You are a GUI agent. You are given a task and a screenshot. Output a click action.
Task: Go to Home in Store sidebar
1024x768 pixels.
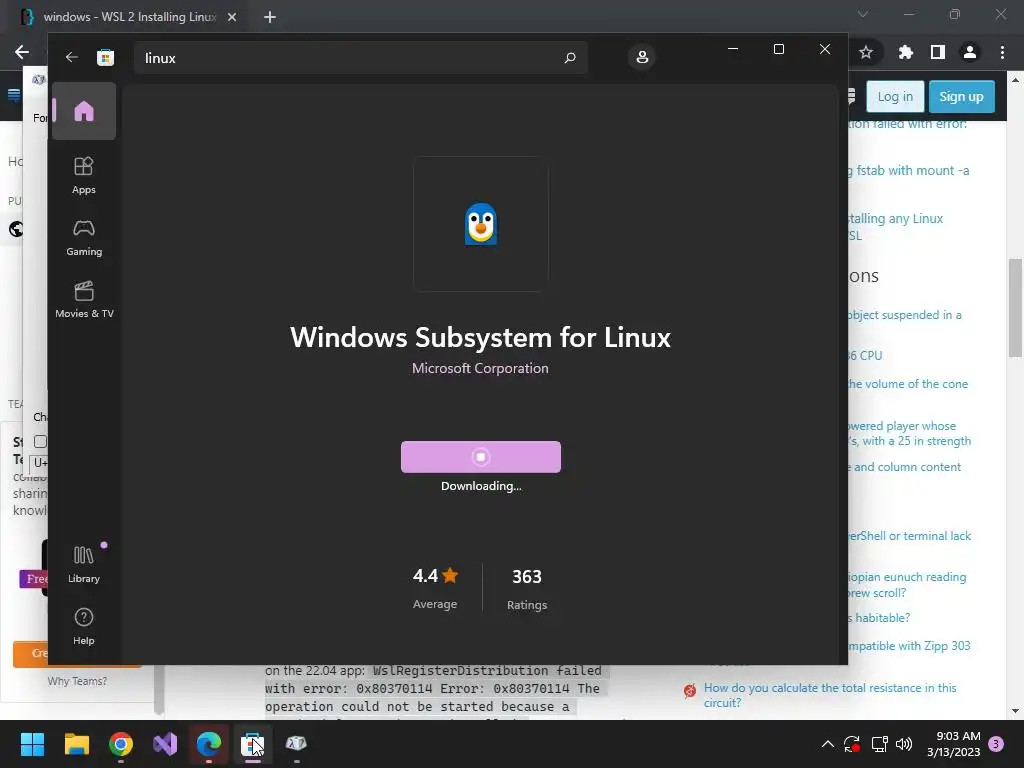click(84, 111)
